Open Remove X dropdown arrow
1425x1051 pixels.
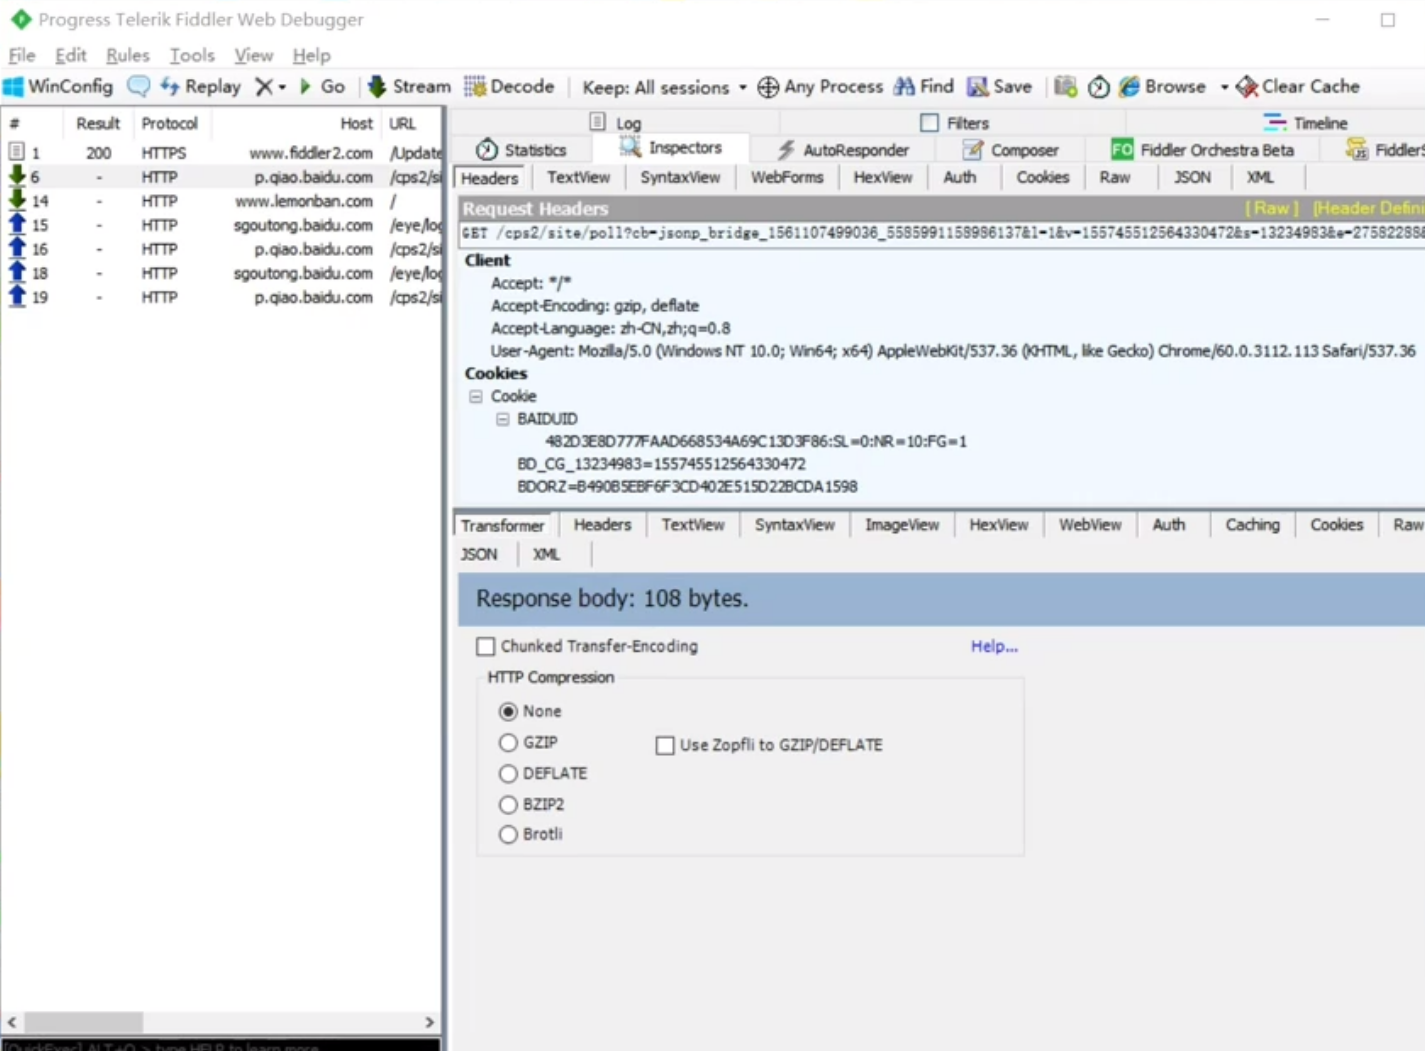[282, 87]
